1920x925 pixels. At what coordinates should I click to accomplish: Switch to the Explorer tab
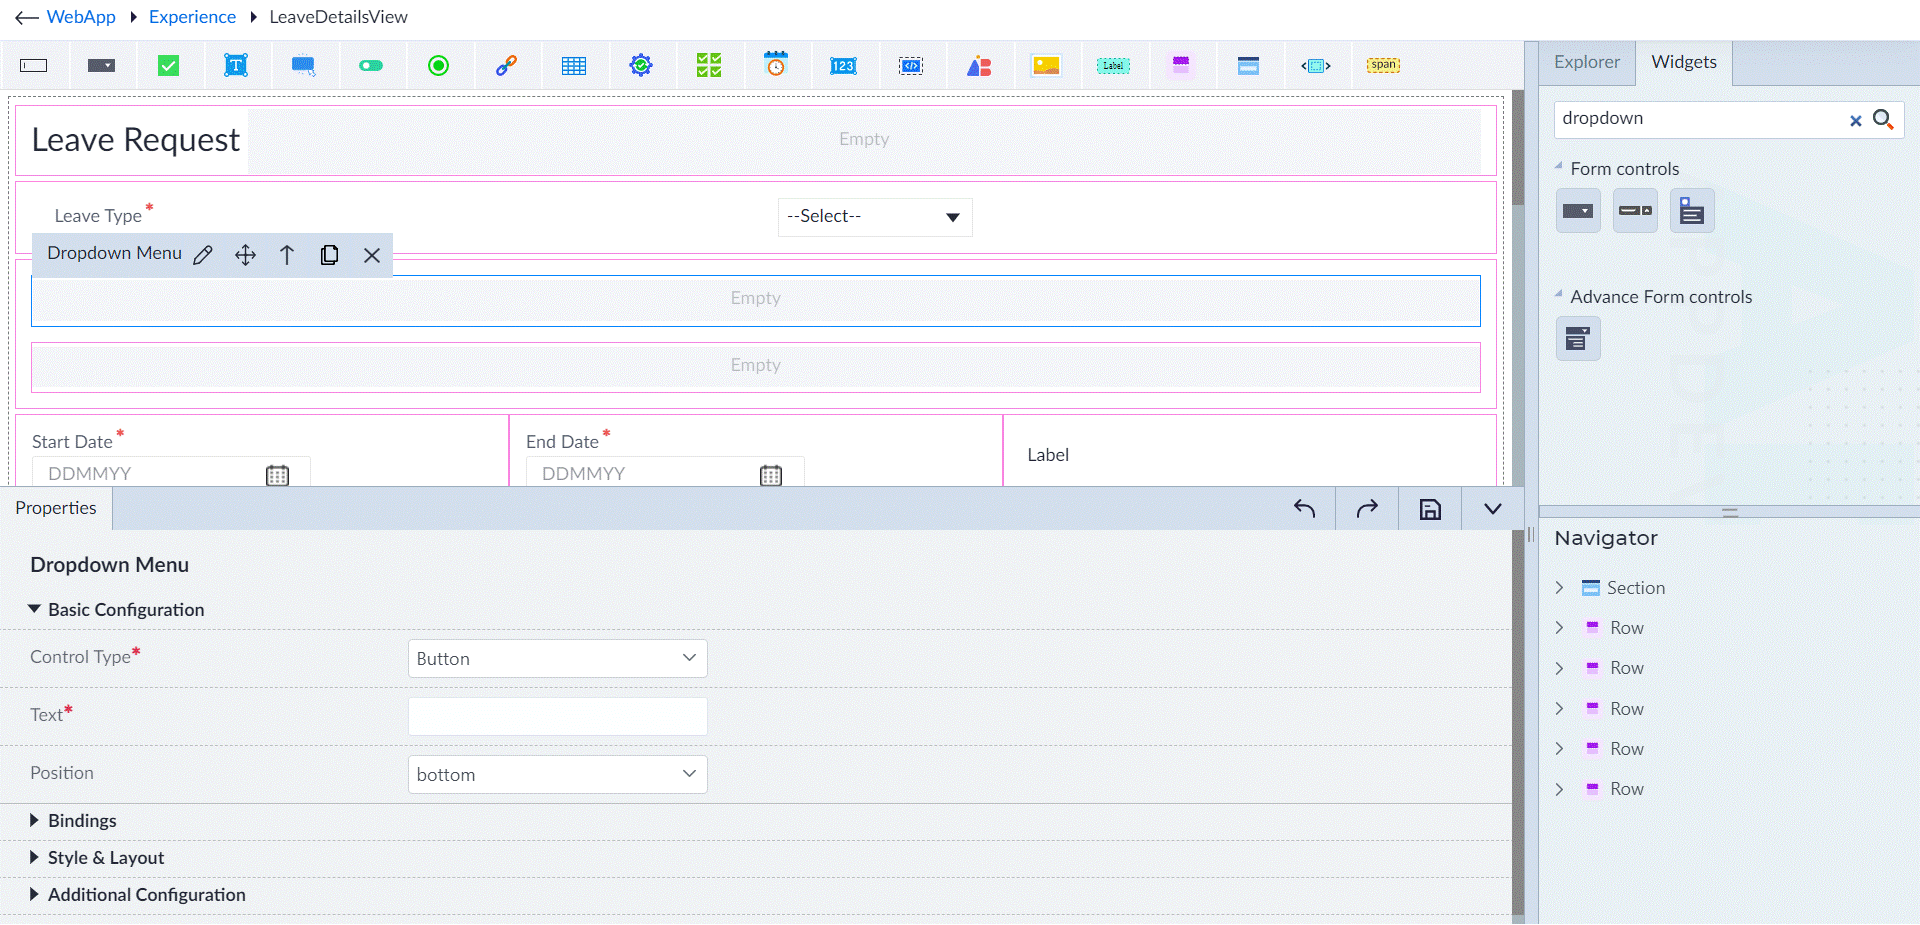pos(1587,62)
